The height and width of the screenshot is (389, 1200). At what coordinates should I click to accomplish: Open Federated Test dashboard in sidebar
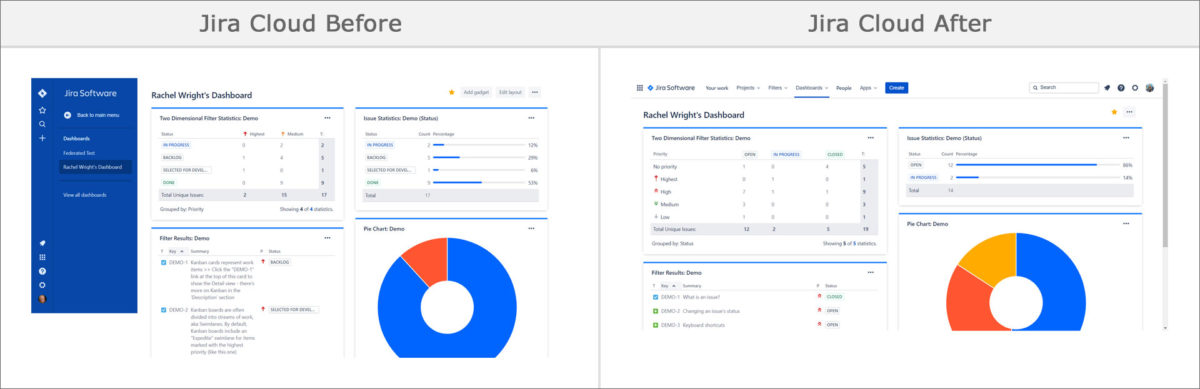(x=80, y=152)
